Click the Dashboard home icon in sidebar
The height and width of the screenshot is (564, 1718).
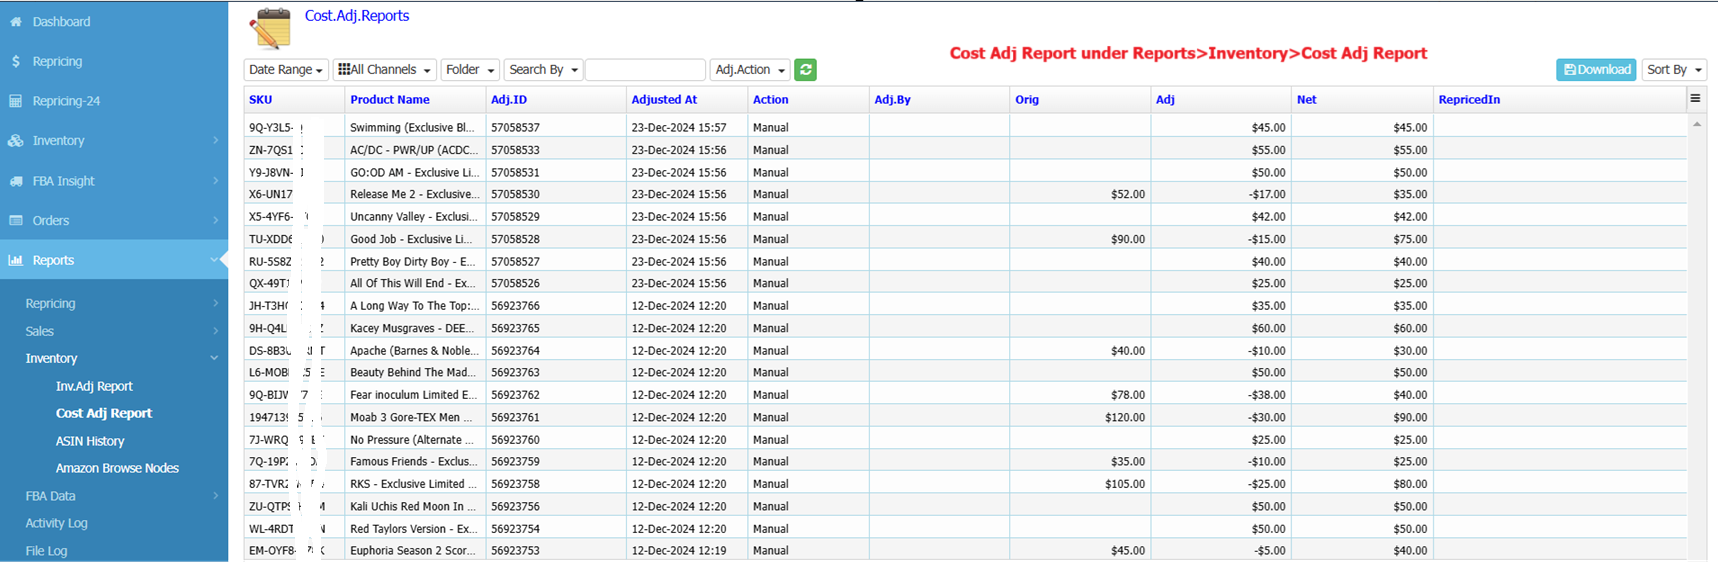click(16, 21)
